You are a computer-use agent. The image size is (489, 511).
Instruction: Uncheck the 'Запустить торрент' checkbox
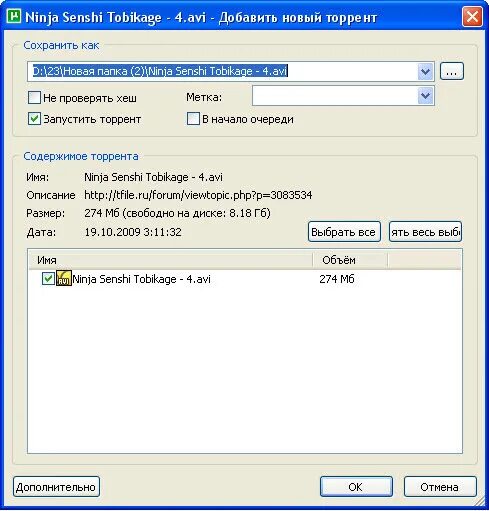[34, 119]
